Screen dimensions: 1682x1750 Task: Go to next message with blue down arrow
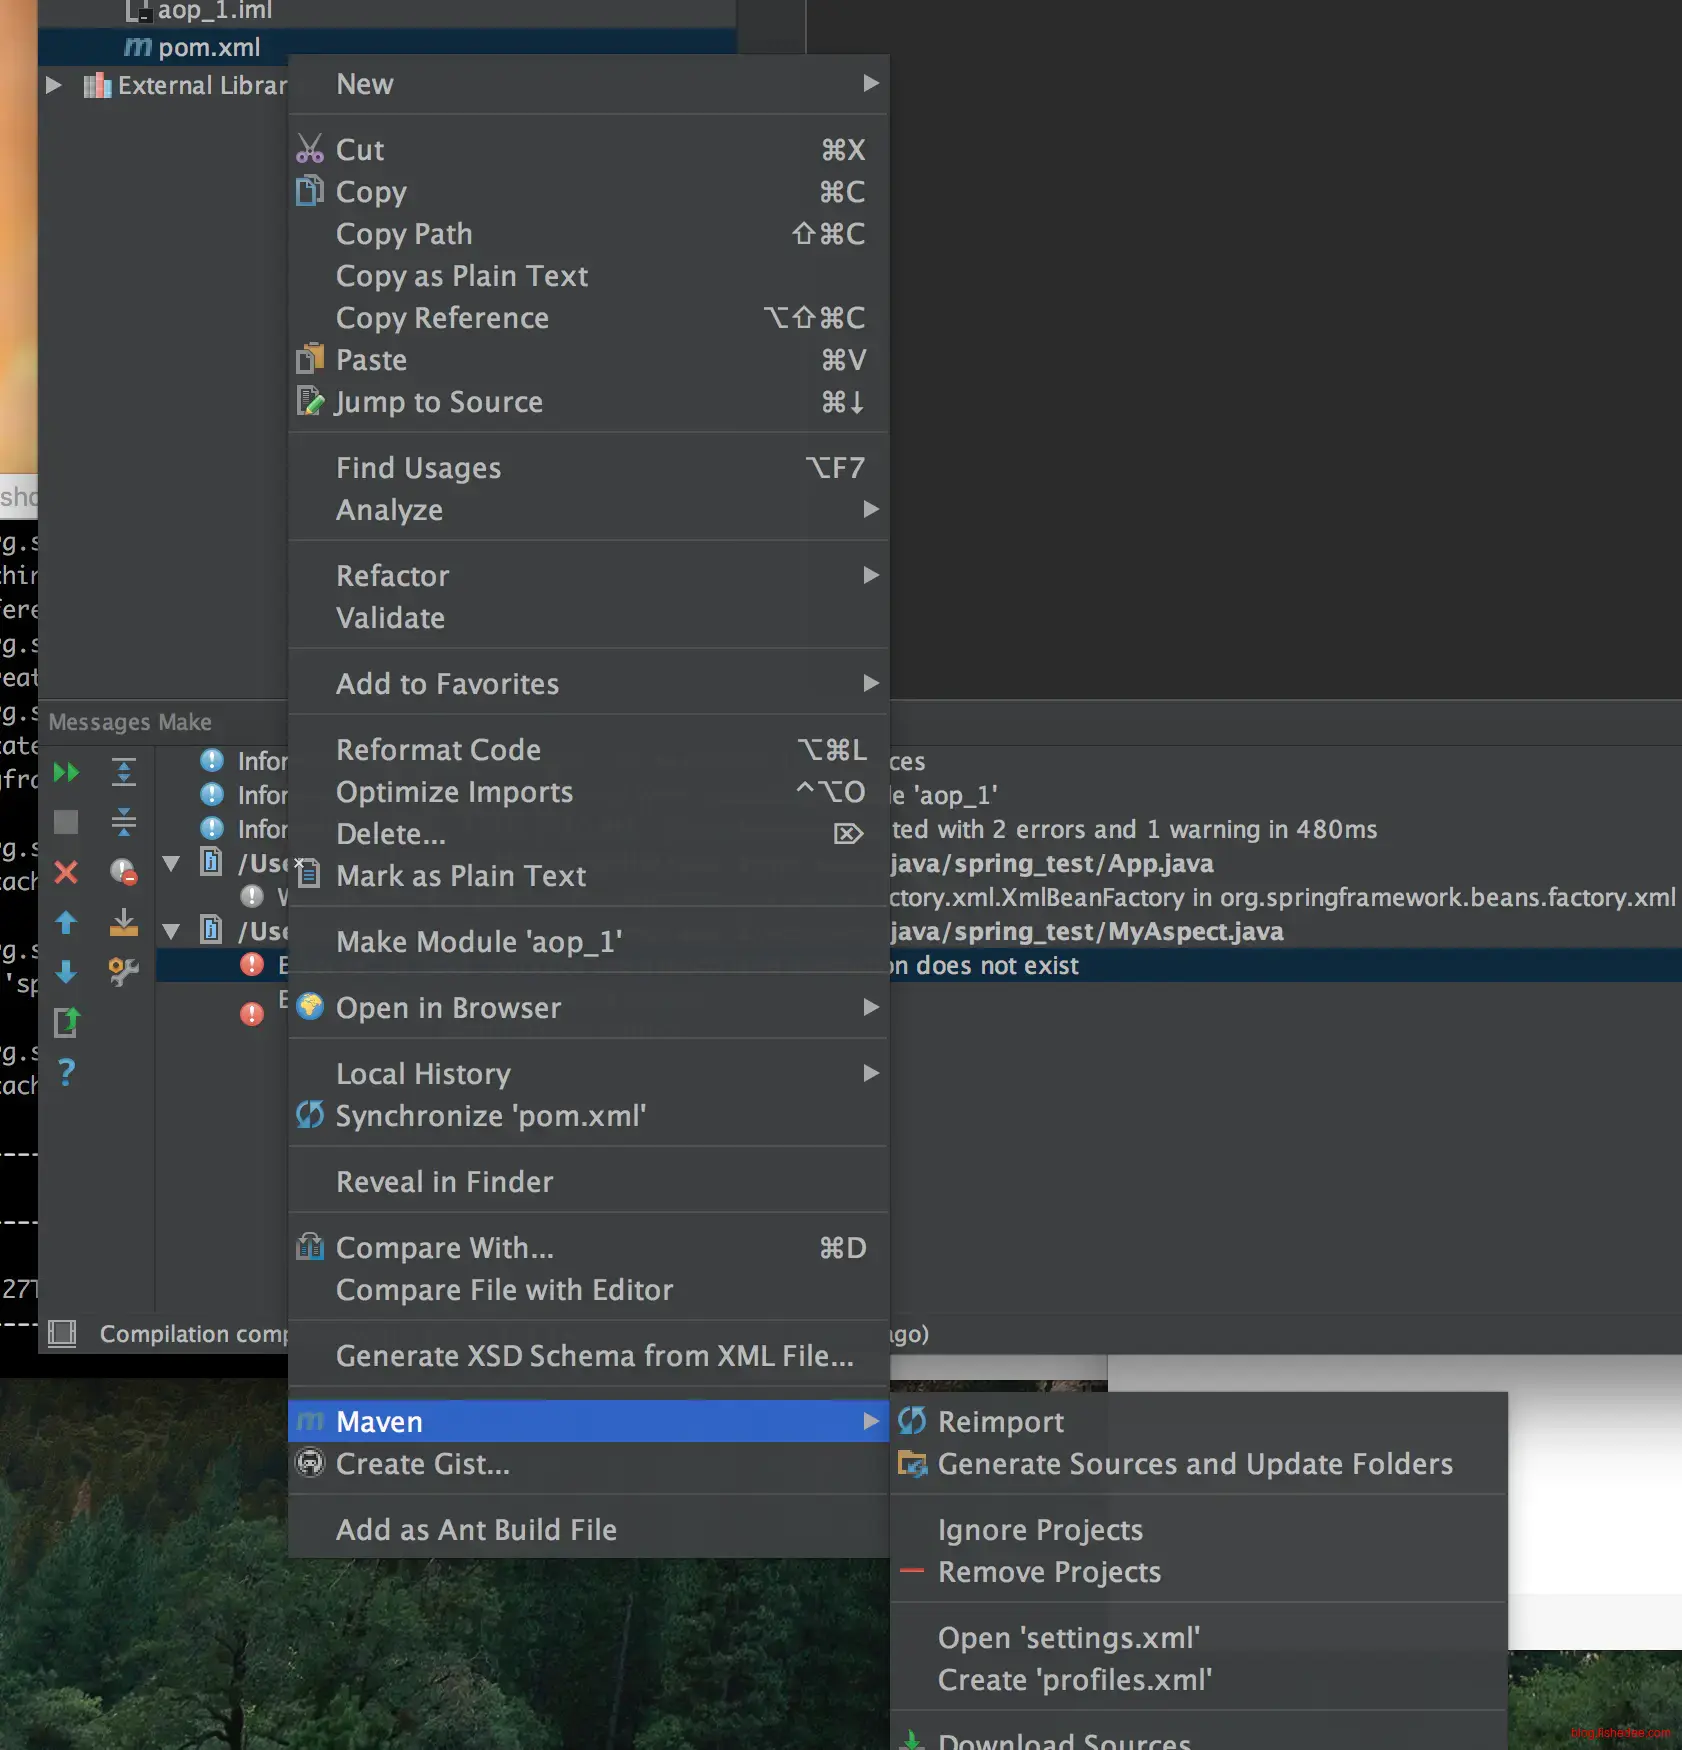66,972
